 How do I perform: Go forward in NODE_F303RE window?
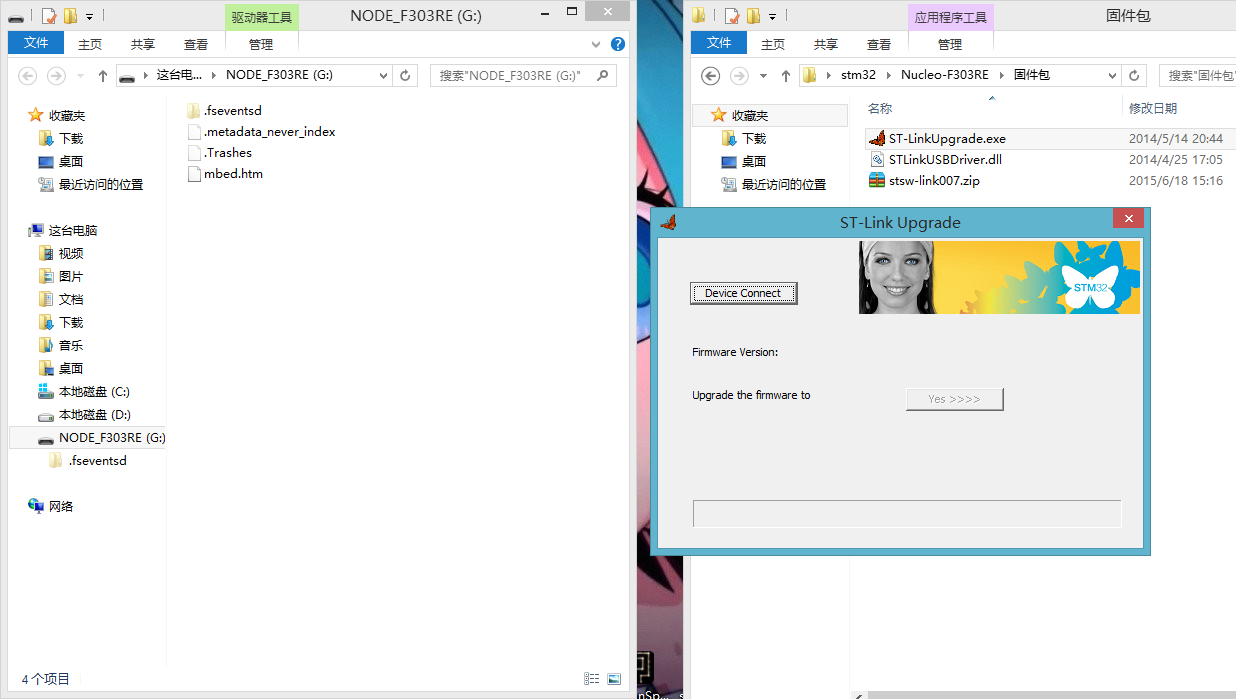point(57,75)
